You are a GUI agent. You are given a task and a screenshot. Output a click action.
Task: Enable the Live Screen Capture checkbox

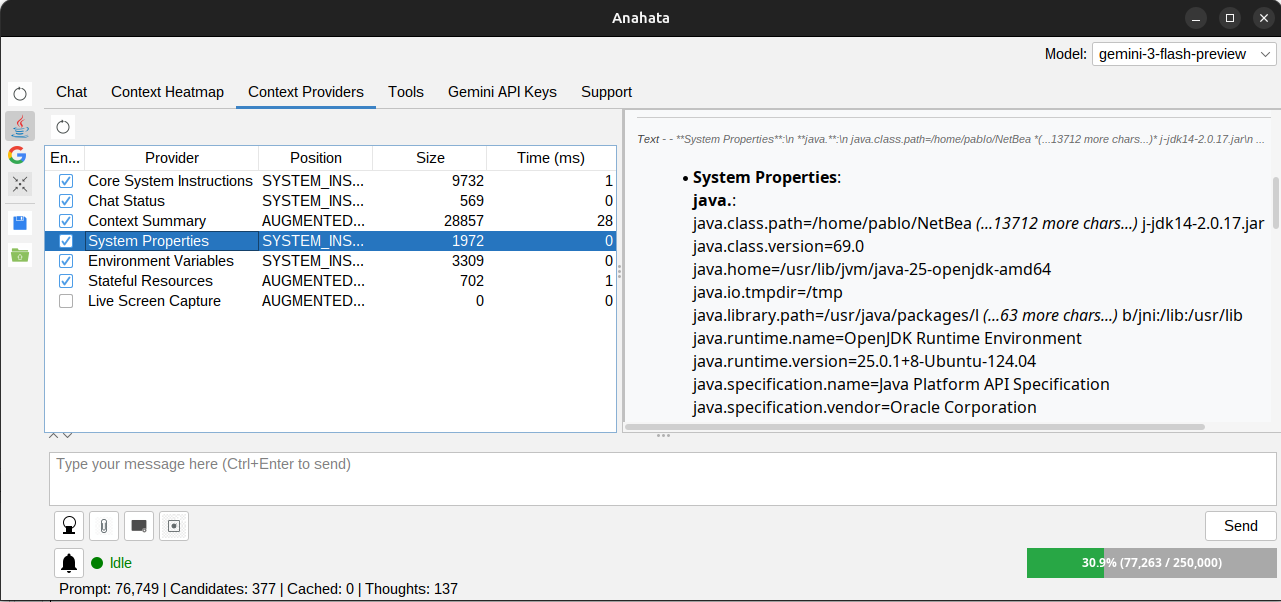[66, 301]
